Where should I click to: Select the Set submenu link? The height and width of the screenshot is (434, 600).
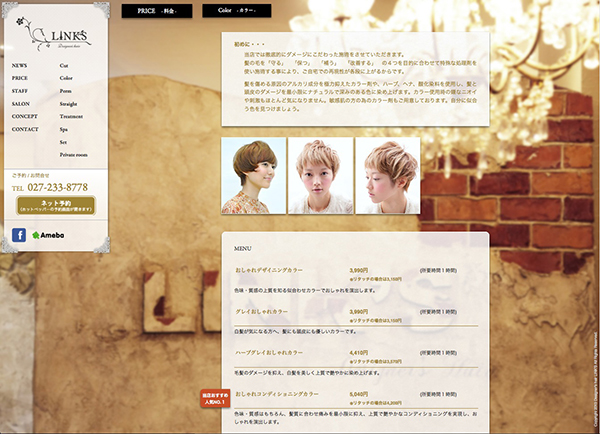pyautogui.click(x=63, y=142)
